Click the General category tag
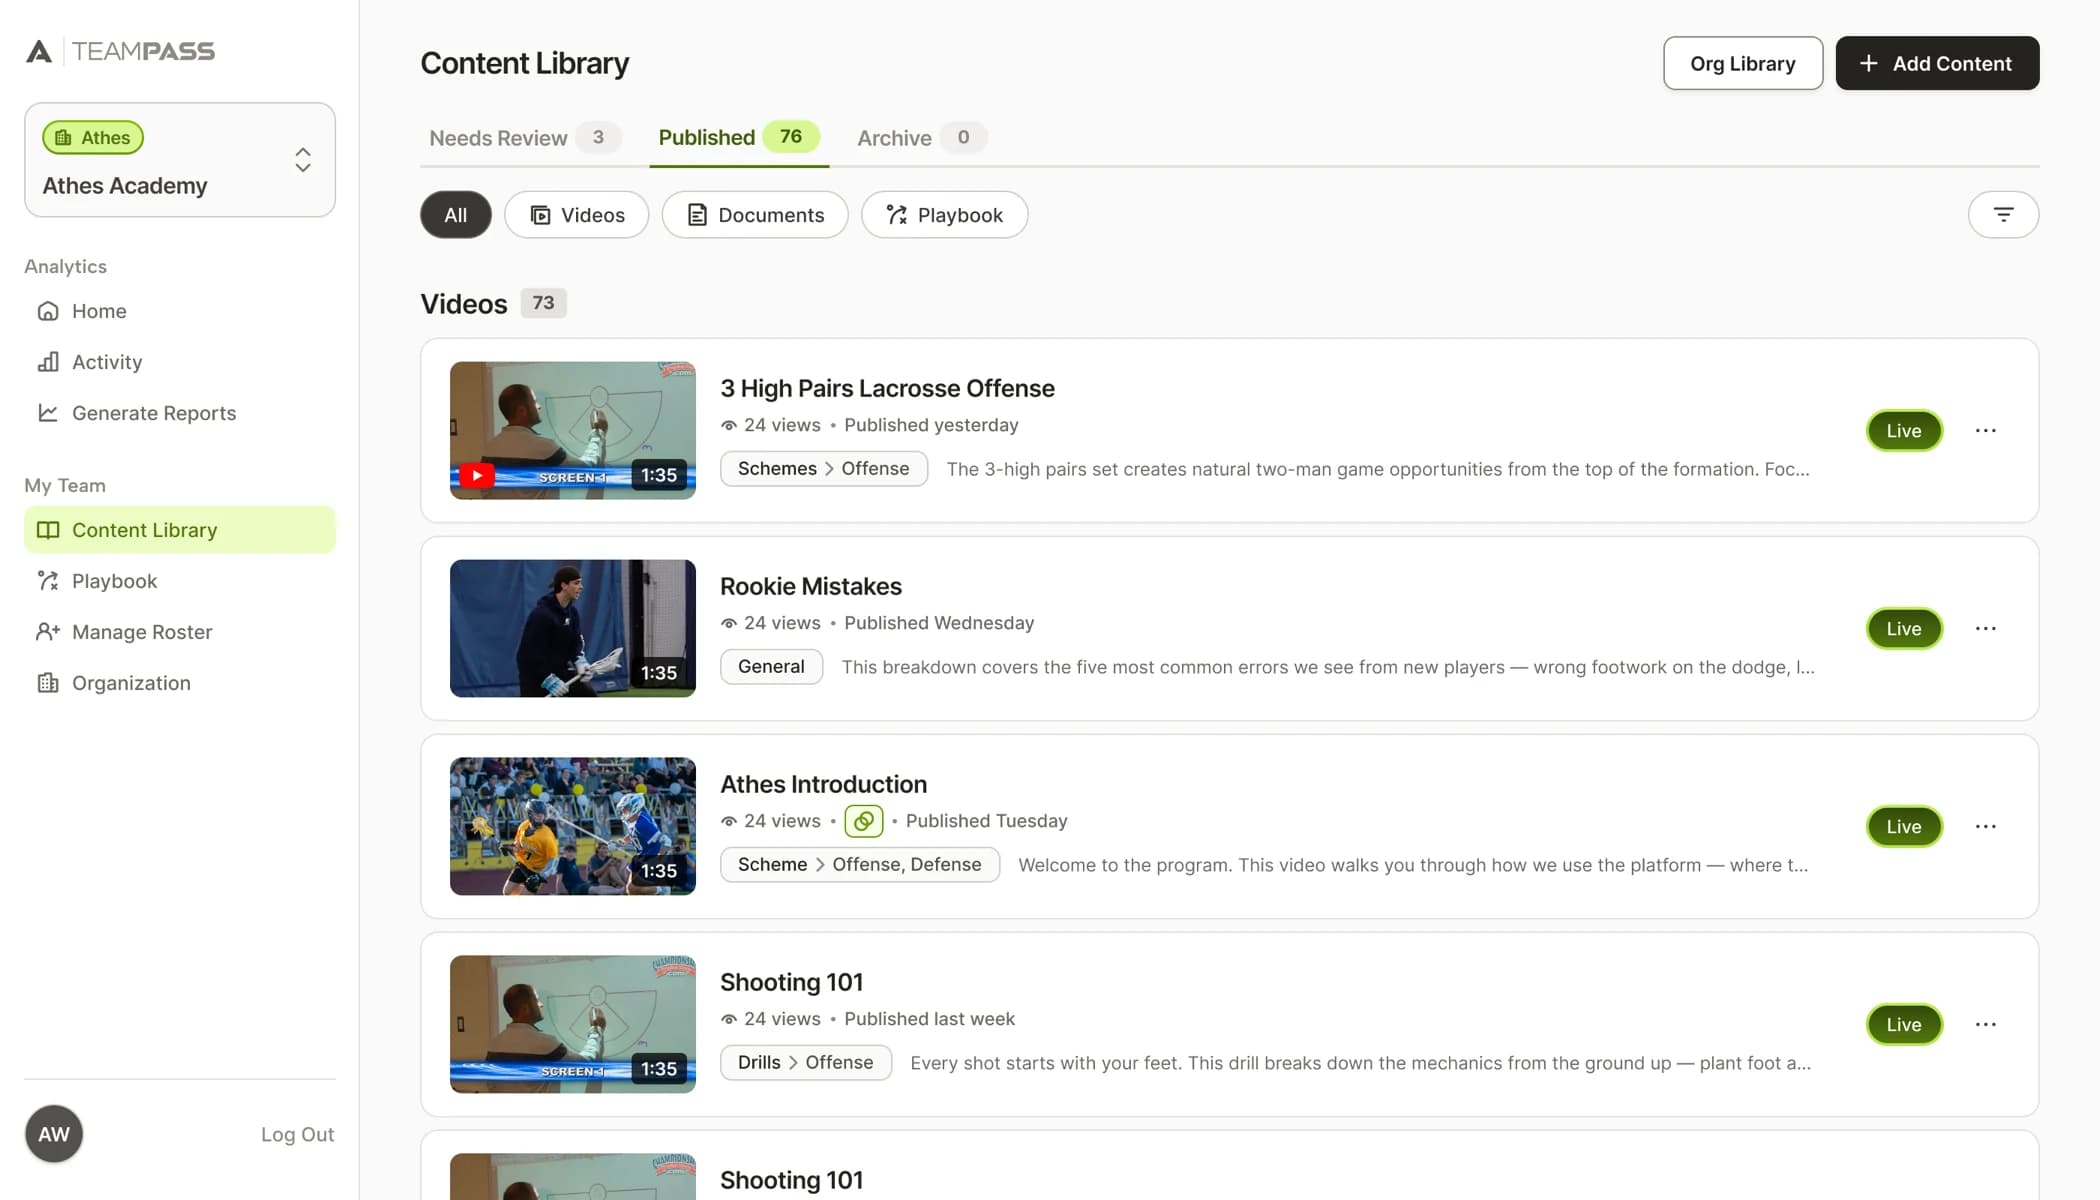 (771, 667)
